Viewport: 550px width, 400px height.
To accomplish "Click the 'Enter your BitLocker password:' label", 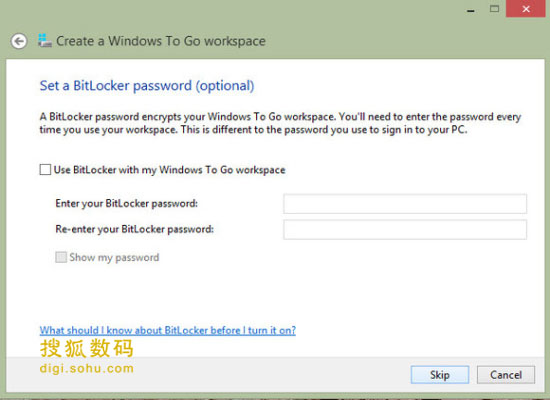I will point(127,204).
